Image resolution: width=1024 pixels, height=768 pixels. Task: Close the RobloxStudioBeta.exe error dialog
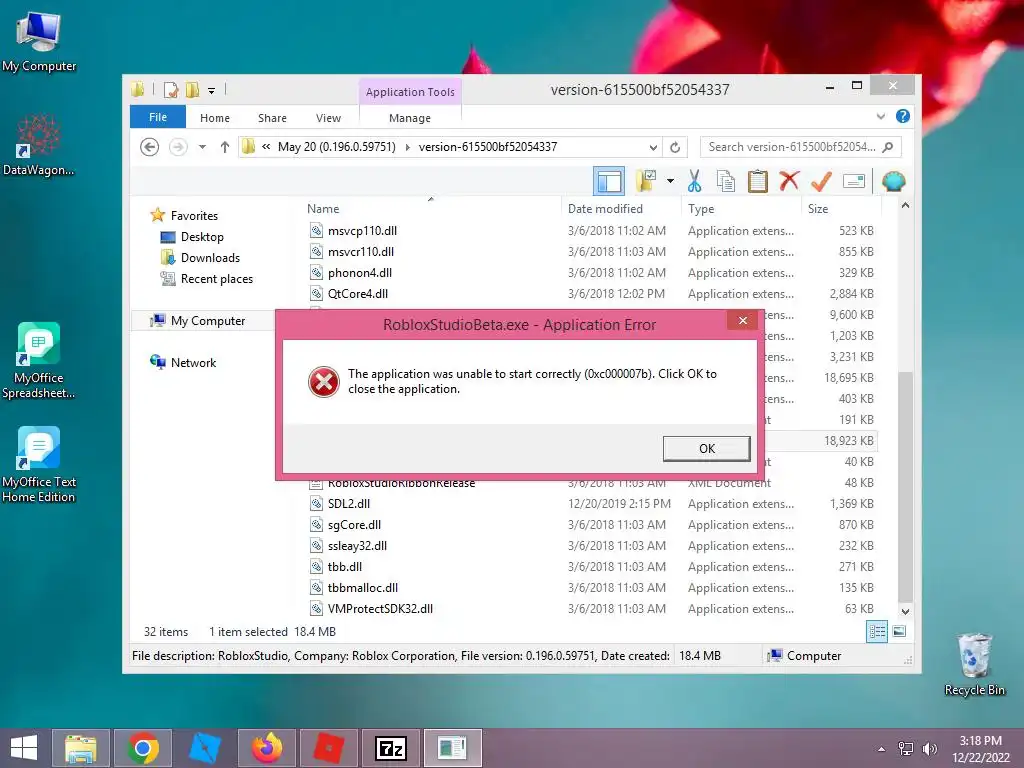point(743,320)
